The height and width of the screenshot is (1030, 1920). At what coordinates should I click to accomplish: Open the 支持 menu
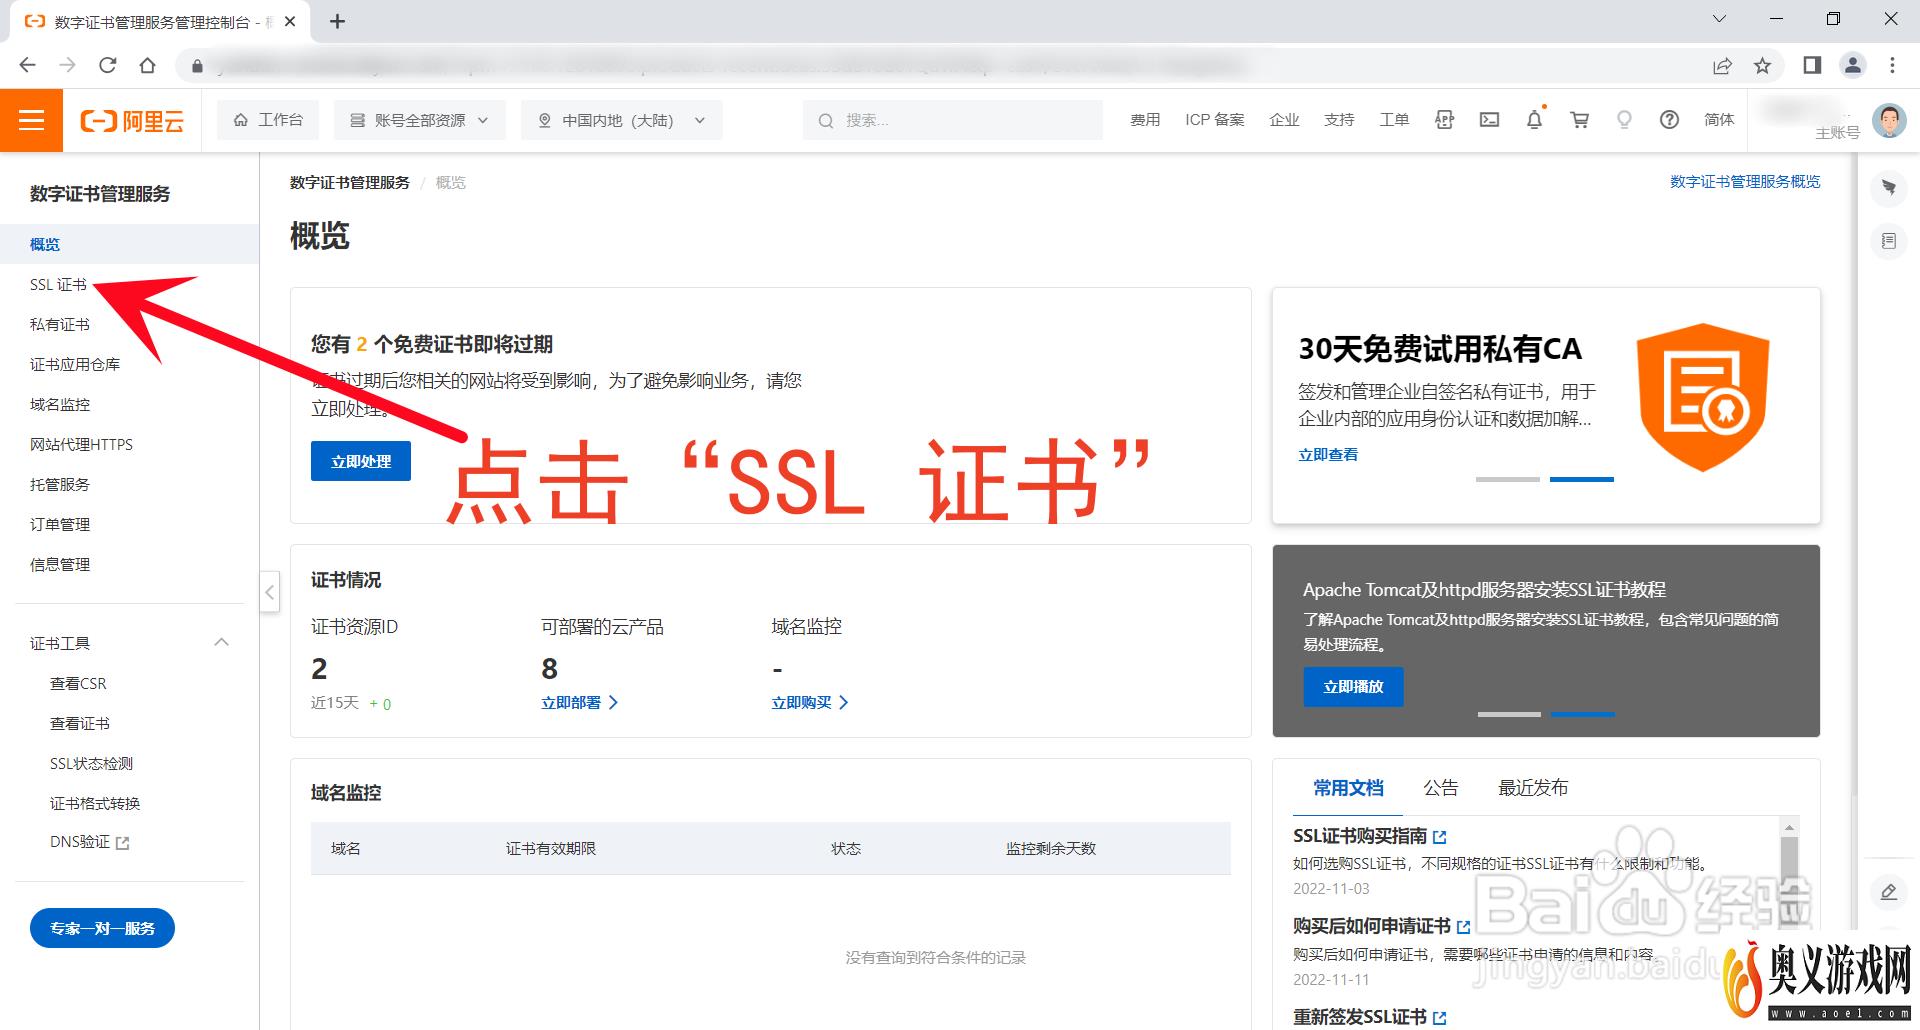(1339, 120)
